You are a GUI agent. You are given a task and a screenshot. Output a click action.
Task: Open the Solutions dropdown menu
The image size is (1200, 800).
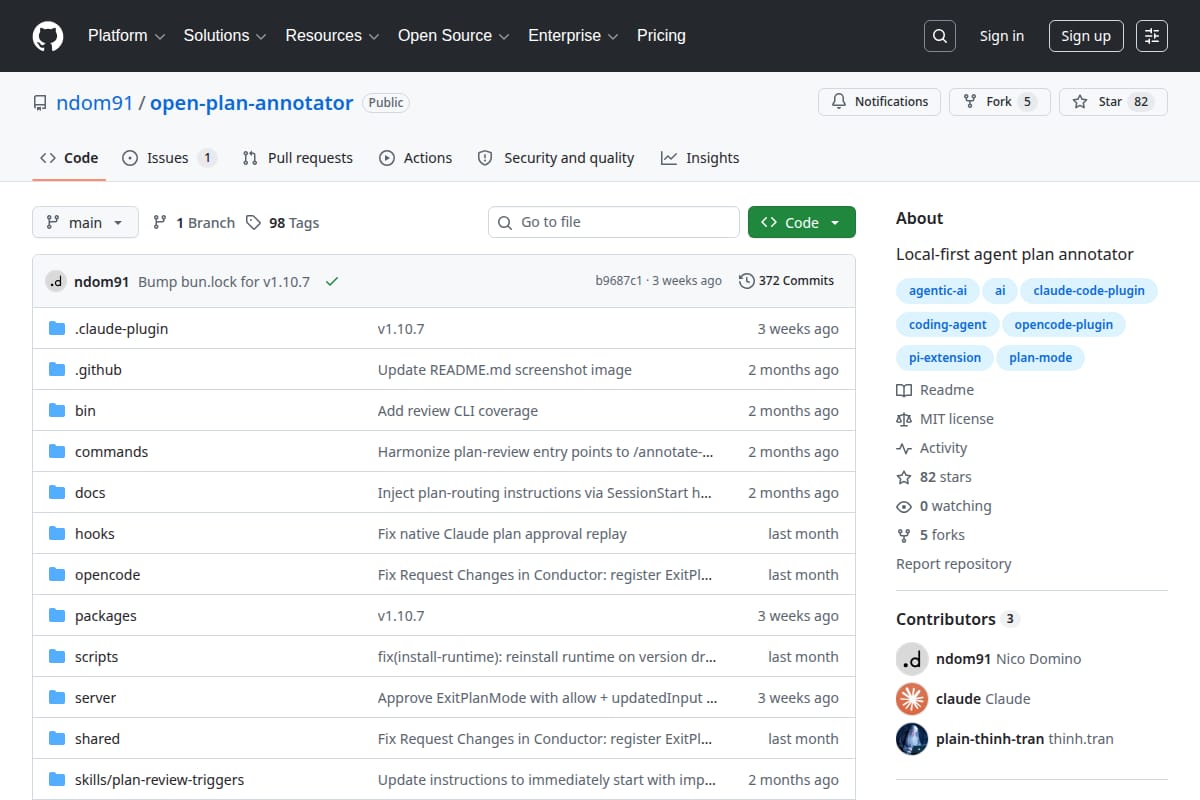225,36
